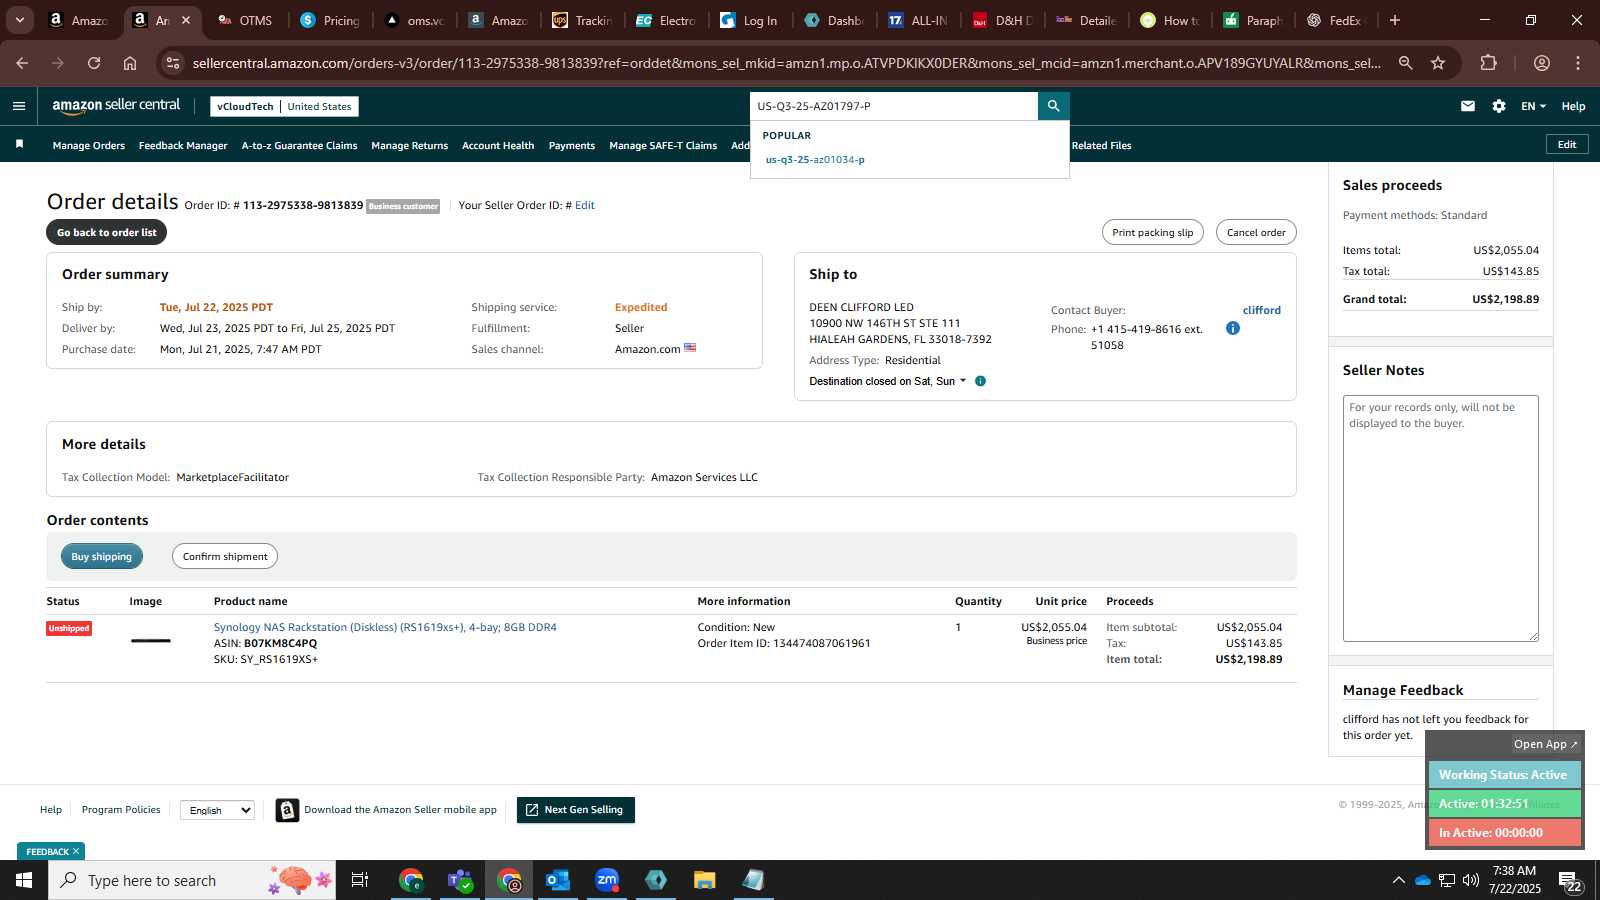
Task: Click the browser zoom magnifier icon
Action: [1406, 63]
